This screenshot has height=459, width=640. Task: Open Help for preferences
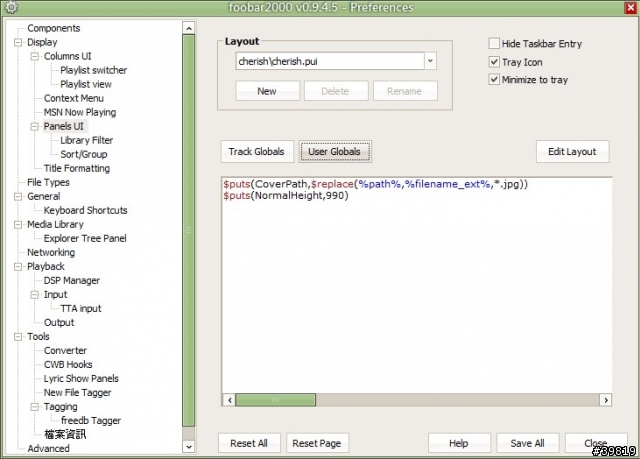click(459, 443)
